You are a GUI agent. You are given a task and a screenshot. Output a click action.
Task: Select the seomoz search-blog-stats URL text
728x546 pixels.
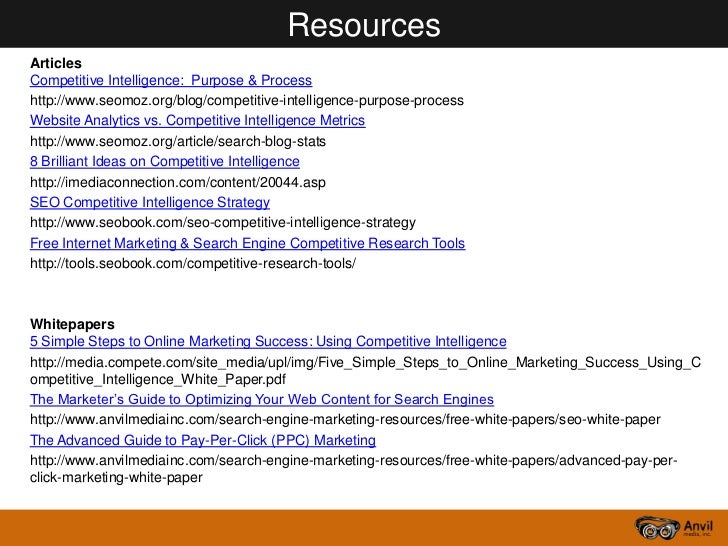[x=178, y=141]
